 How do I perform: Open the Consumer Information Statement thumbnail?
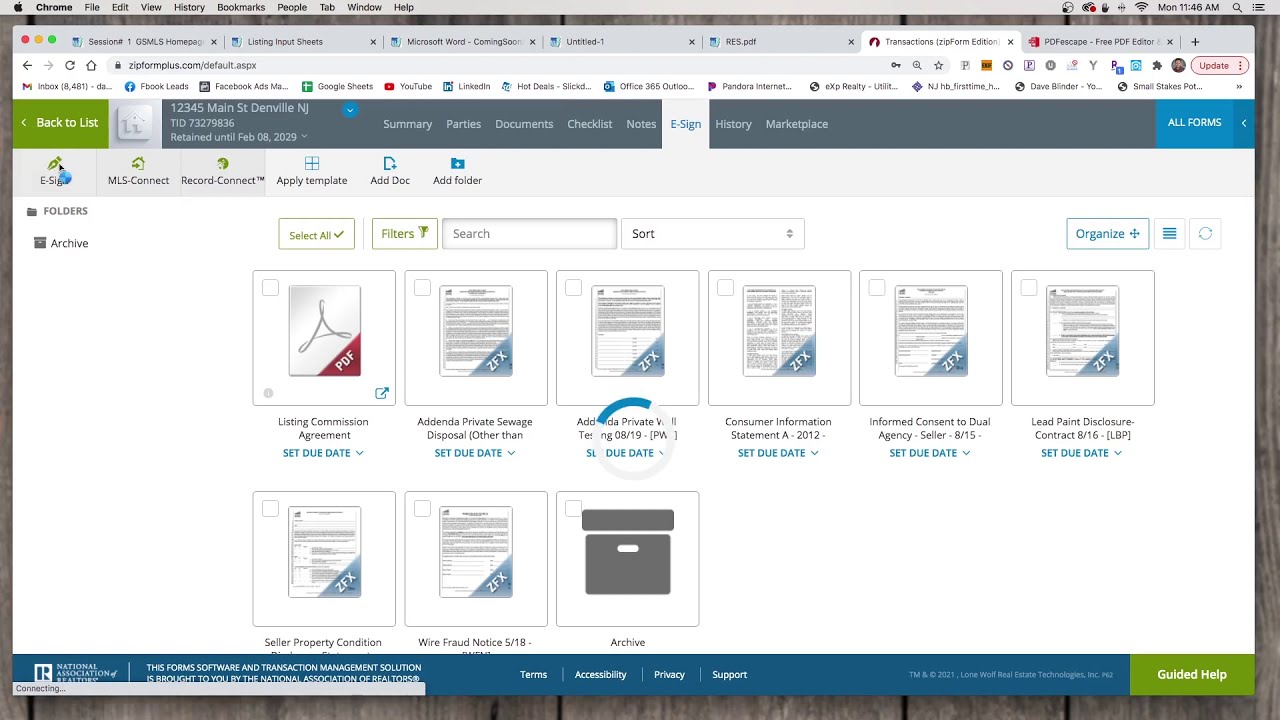(779, 331)
